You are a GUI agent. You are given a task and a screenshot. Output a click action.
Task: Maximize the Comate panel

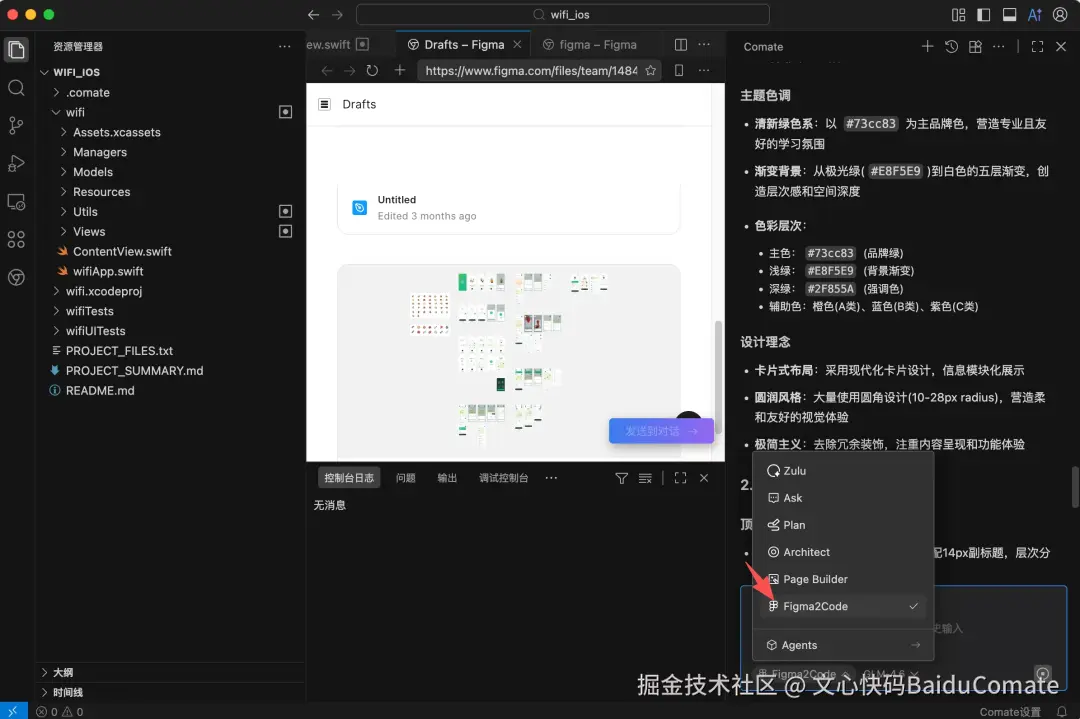click(1037, 46)
